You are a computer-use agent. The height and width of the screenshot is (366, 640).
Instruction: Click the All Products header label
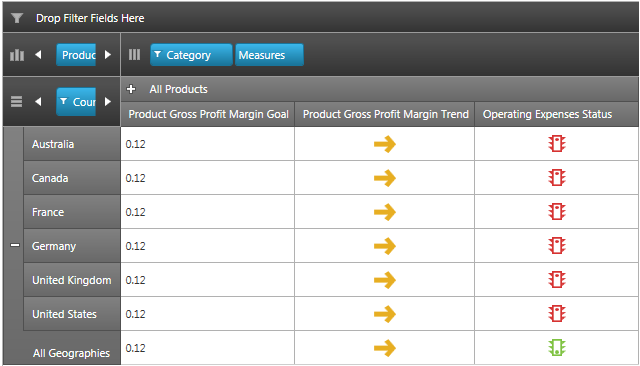tap(178, 89)
